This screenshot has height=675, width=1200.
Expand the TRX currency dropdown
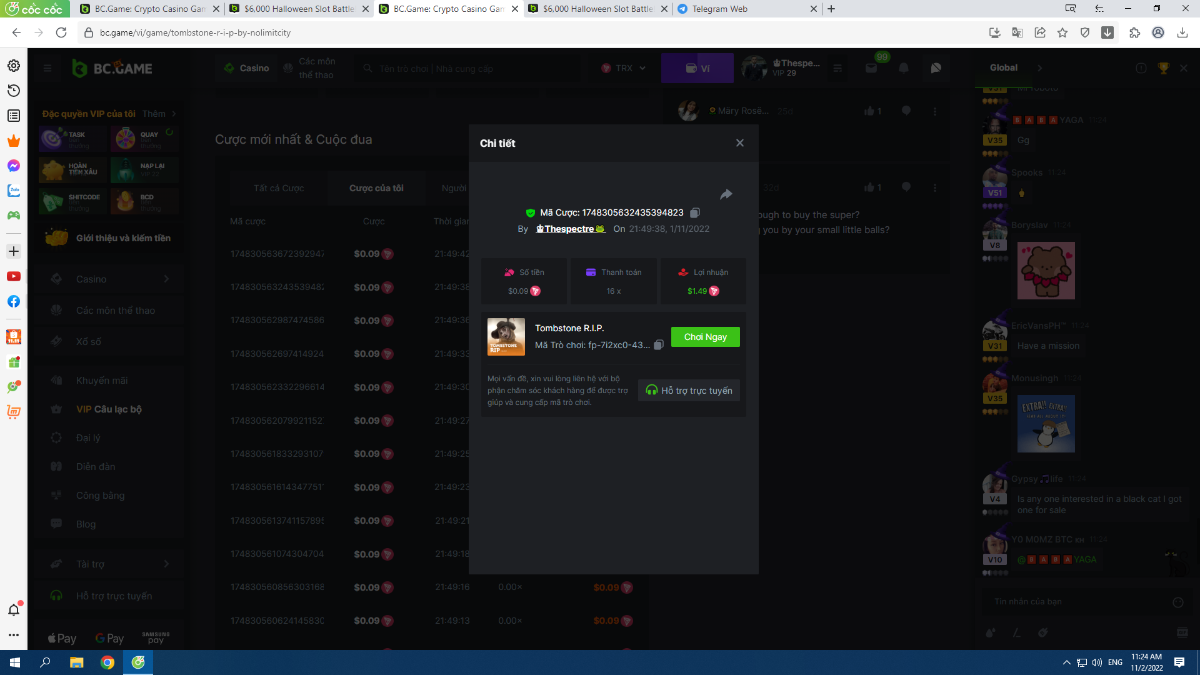624,68
